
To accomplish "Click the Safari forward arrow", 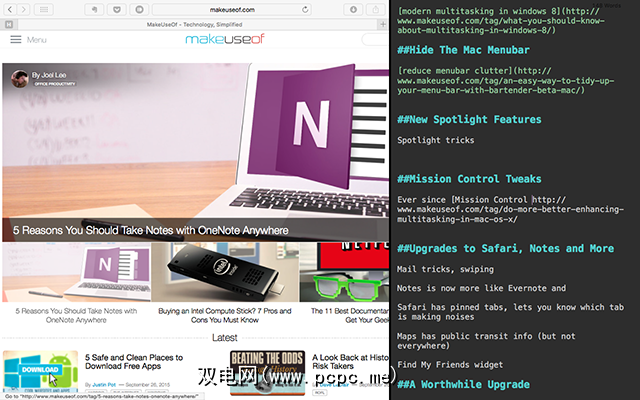I will coord(27,9).
